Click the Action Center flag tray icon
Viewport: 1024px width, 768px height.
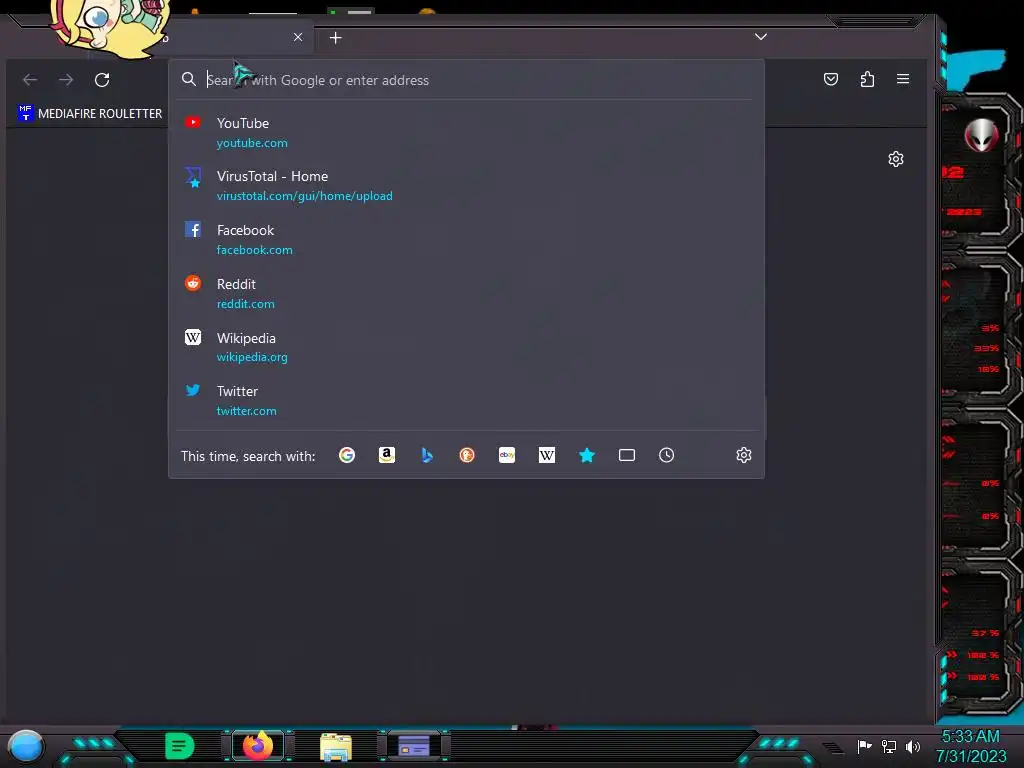(865, 746)
